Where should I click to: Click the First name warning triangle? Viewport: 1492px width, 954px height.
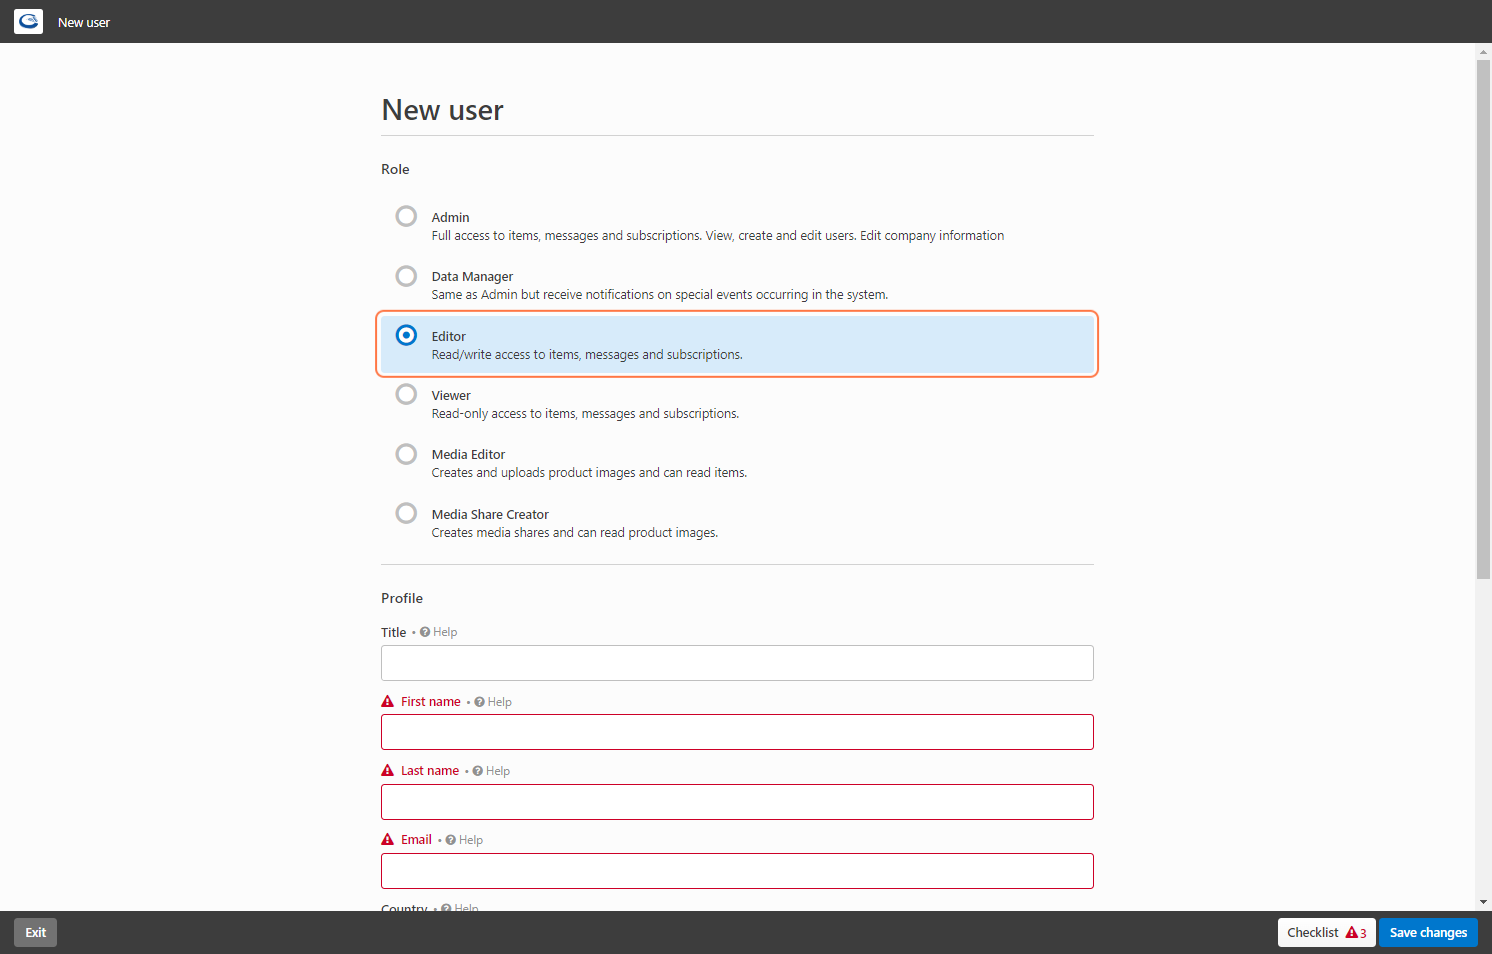pyautogui.click(x=388, y=701)
